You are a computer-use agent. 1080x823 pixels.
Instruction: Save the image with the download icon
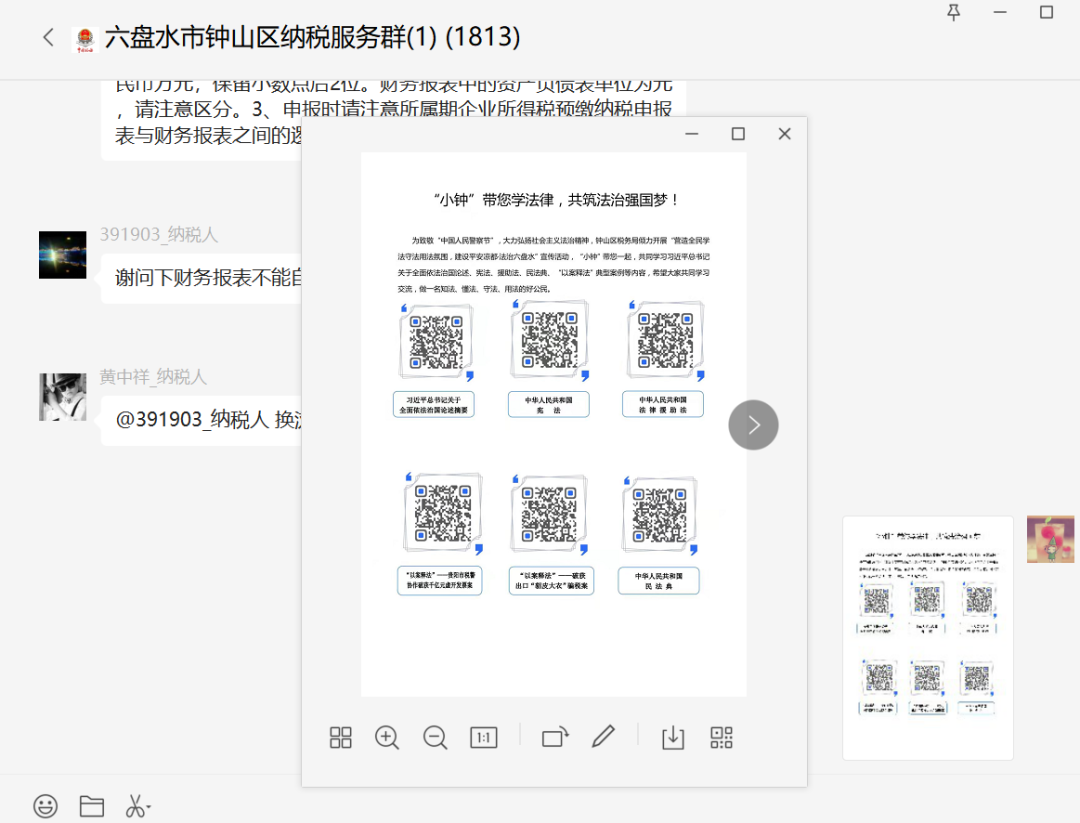[673, 738]
